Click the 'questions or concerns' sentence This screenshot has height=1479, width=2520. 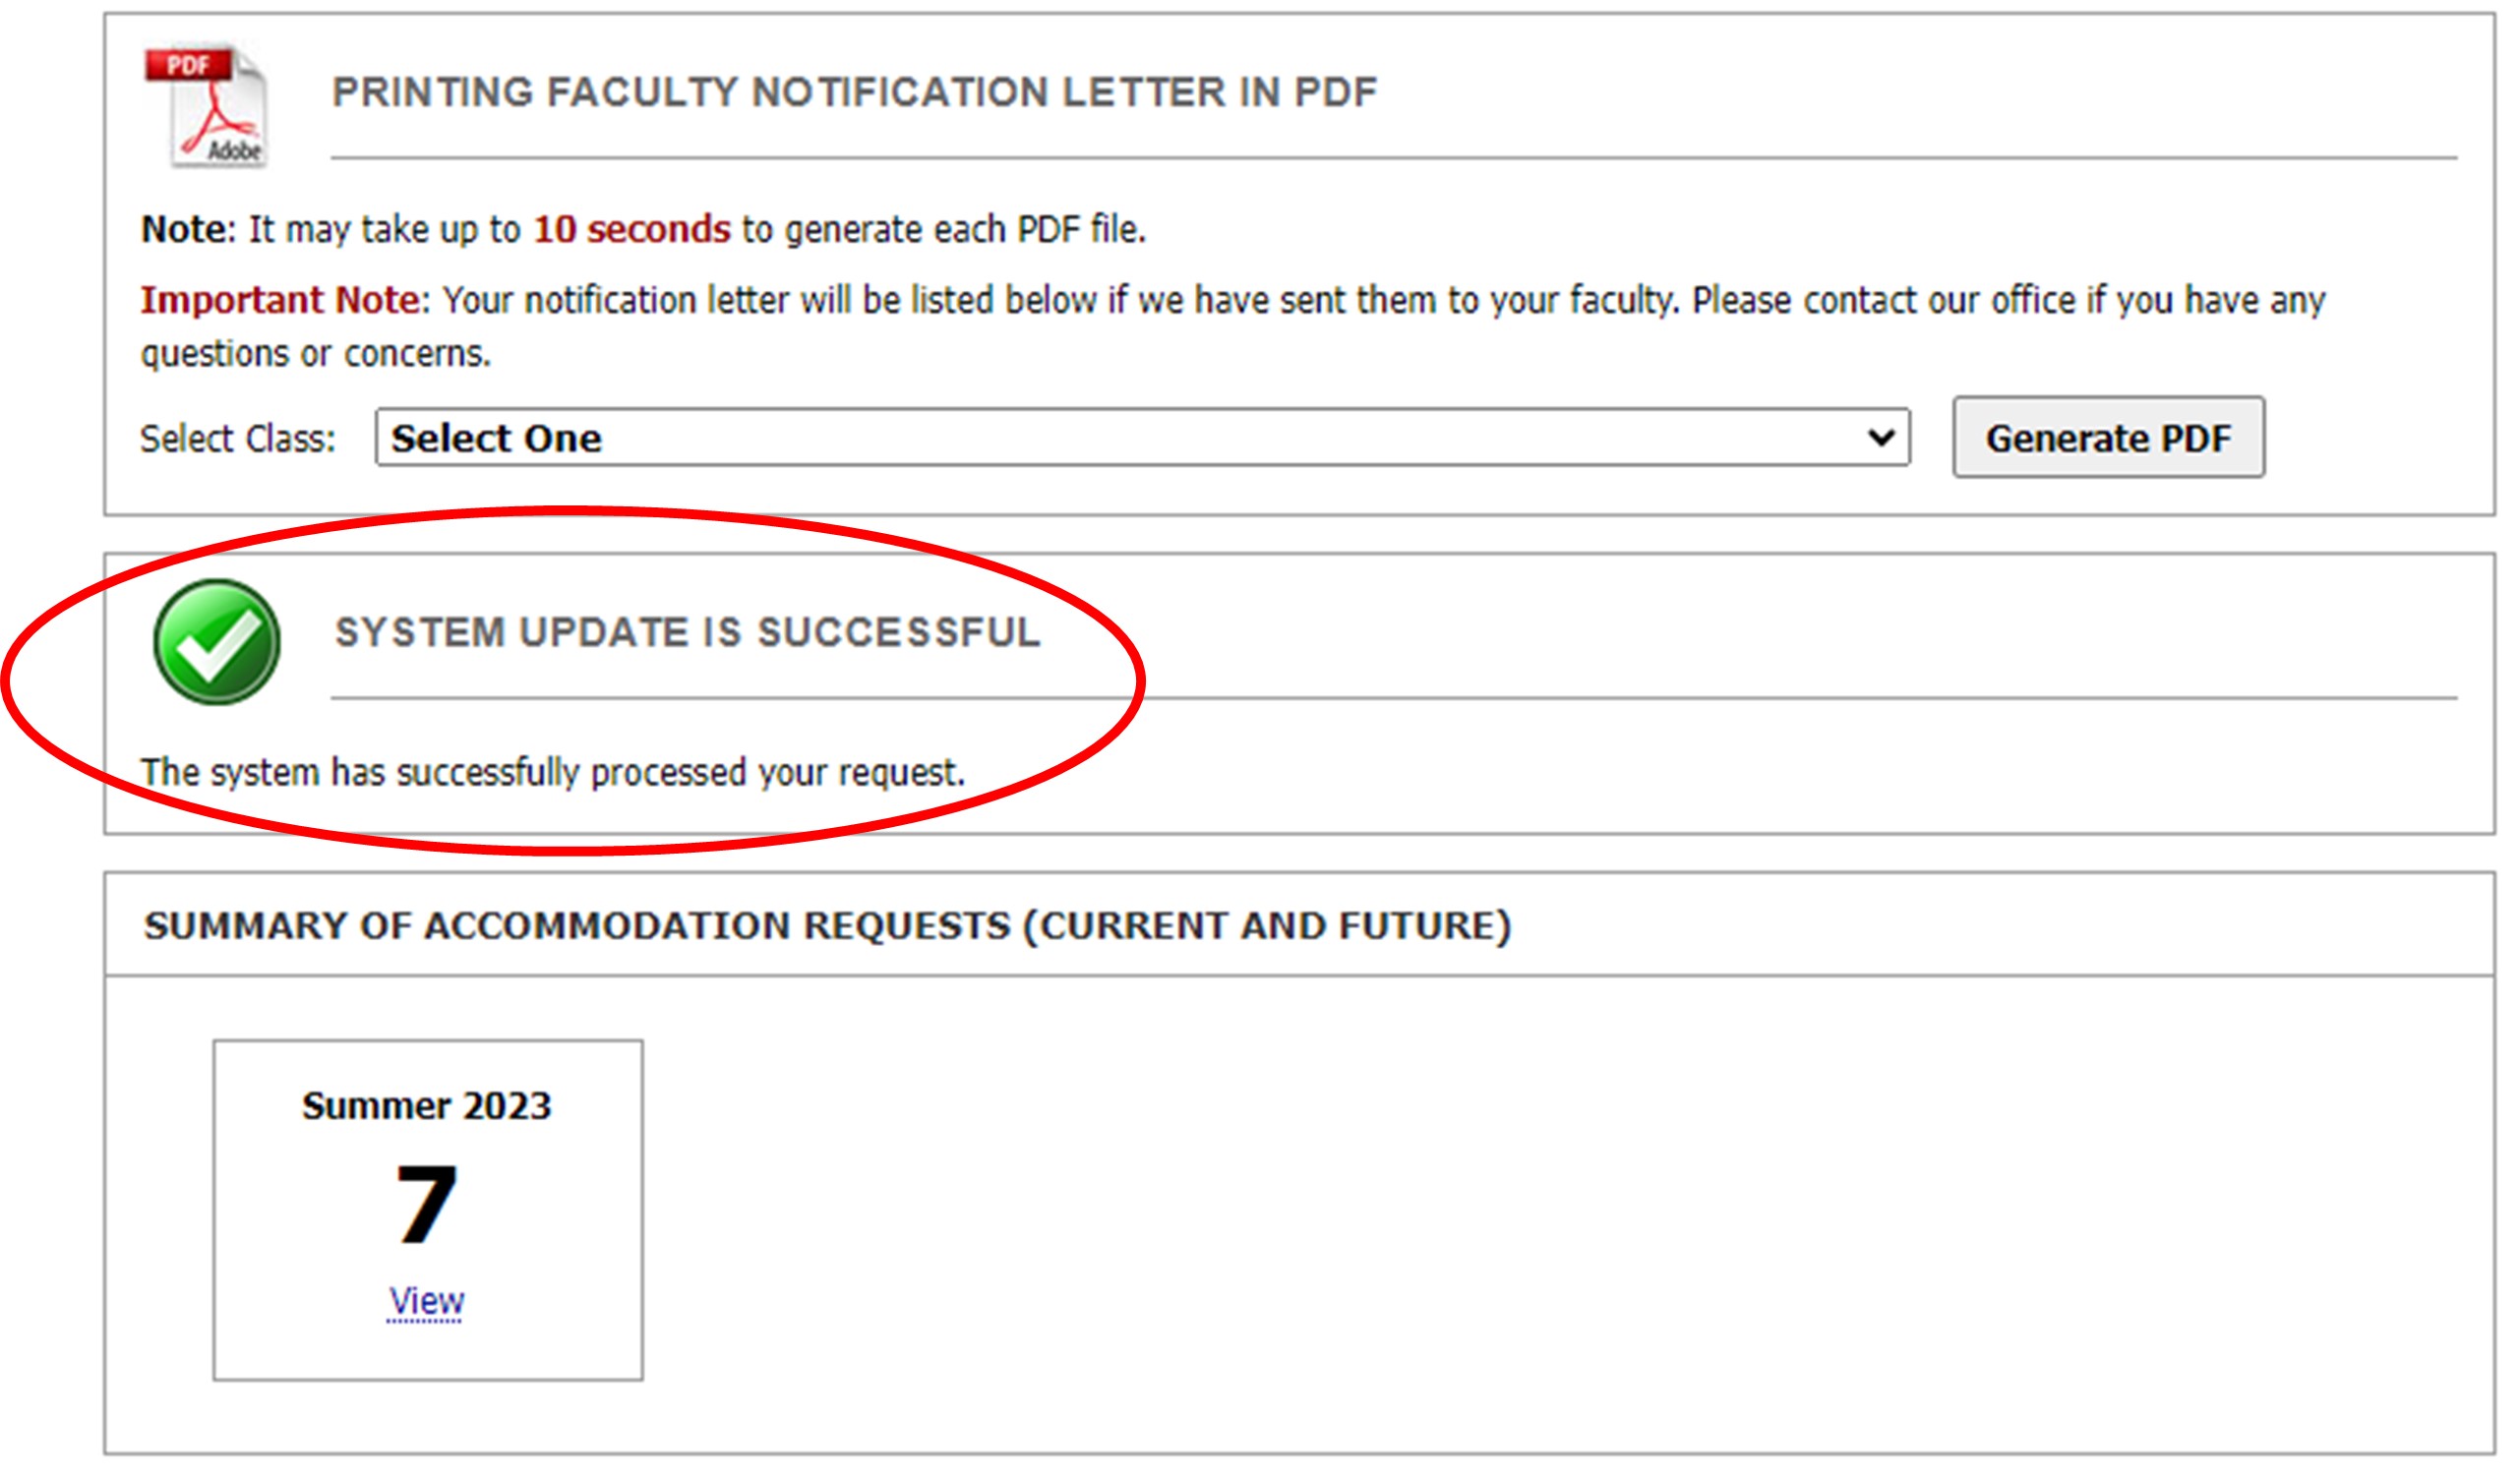[x=316, y=355]
